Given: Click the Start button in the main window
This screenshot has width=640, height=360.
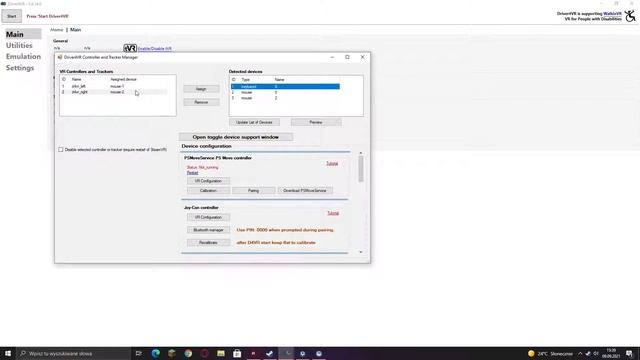Looking at the screenshot, I should point(11,16).
